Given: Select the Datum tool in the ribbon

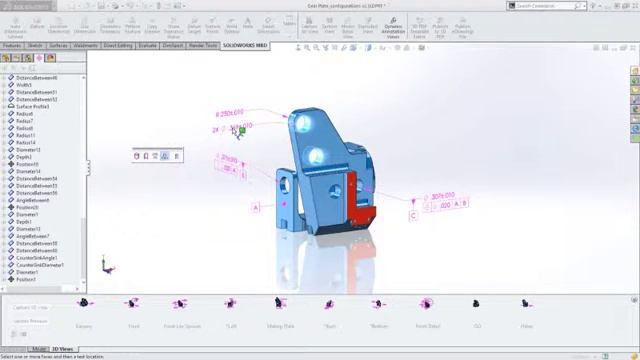Looking at the screenshot, I should pos(37,23).
